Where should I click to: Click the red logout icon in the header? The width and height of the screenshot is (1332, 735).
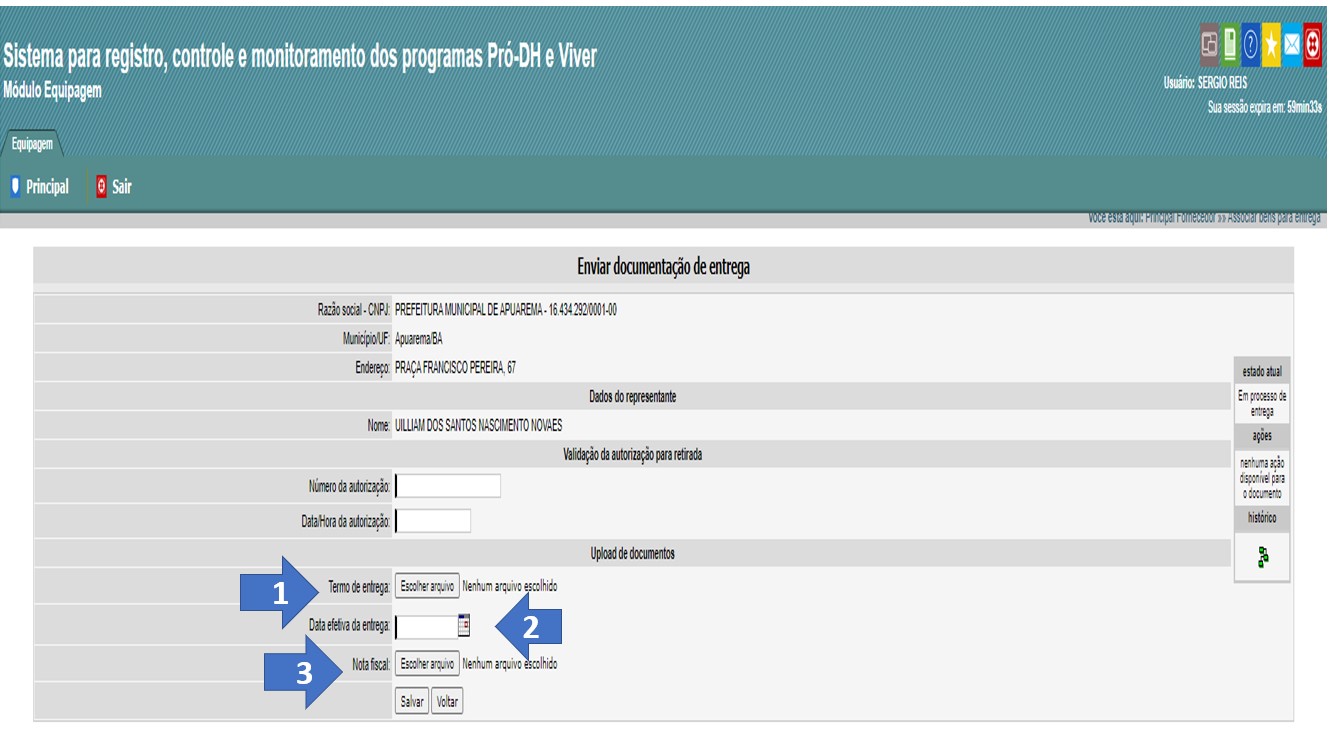pos(1313,45)
